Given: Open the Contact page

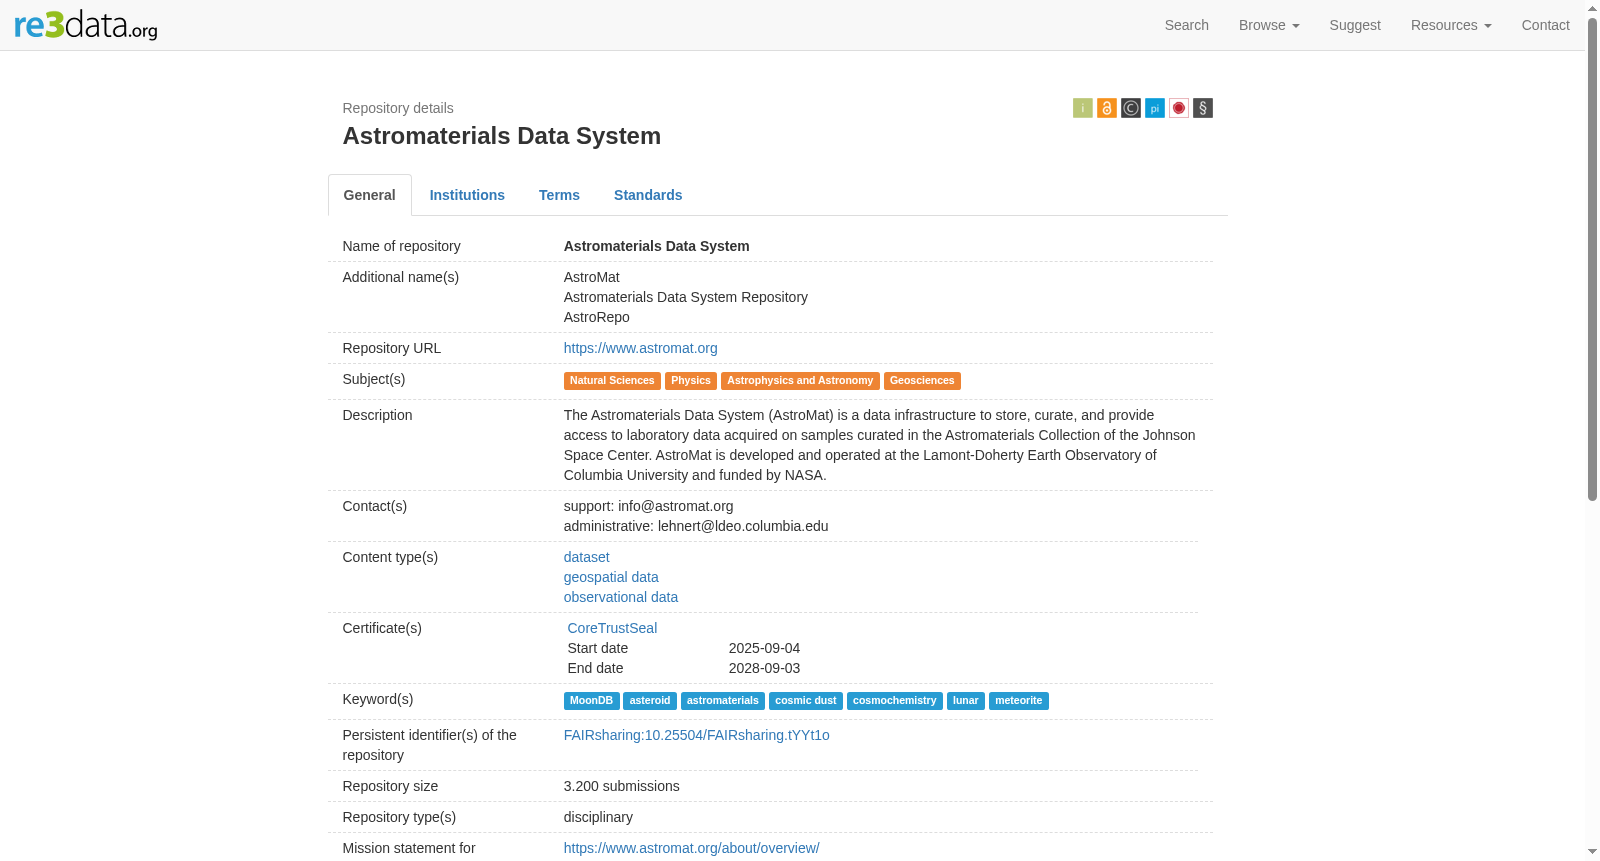Looking at the screenshot, I should coord(1546,25).
